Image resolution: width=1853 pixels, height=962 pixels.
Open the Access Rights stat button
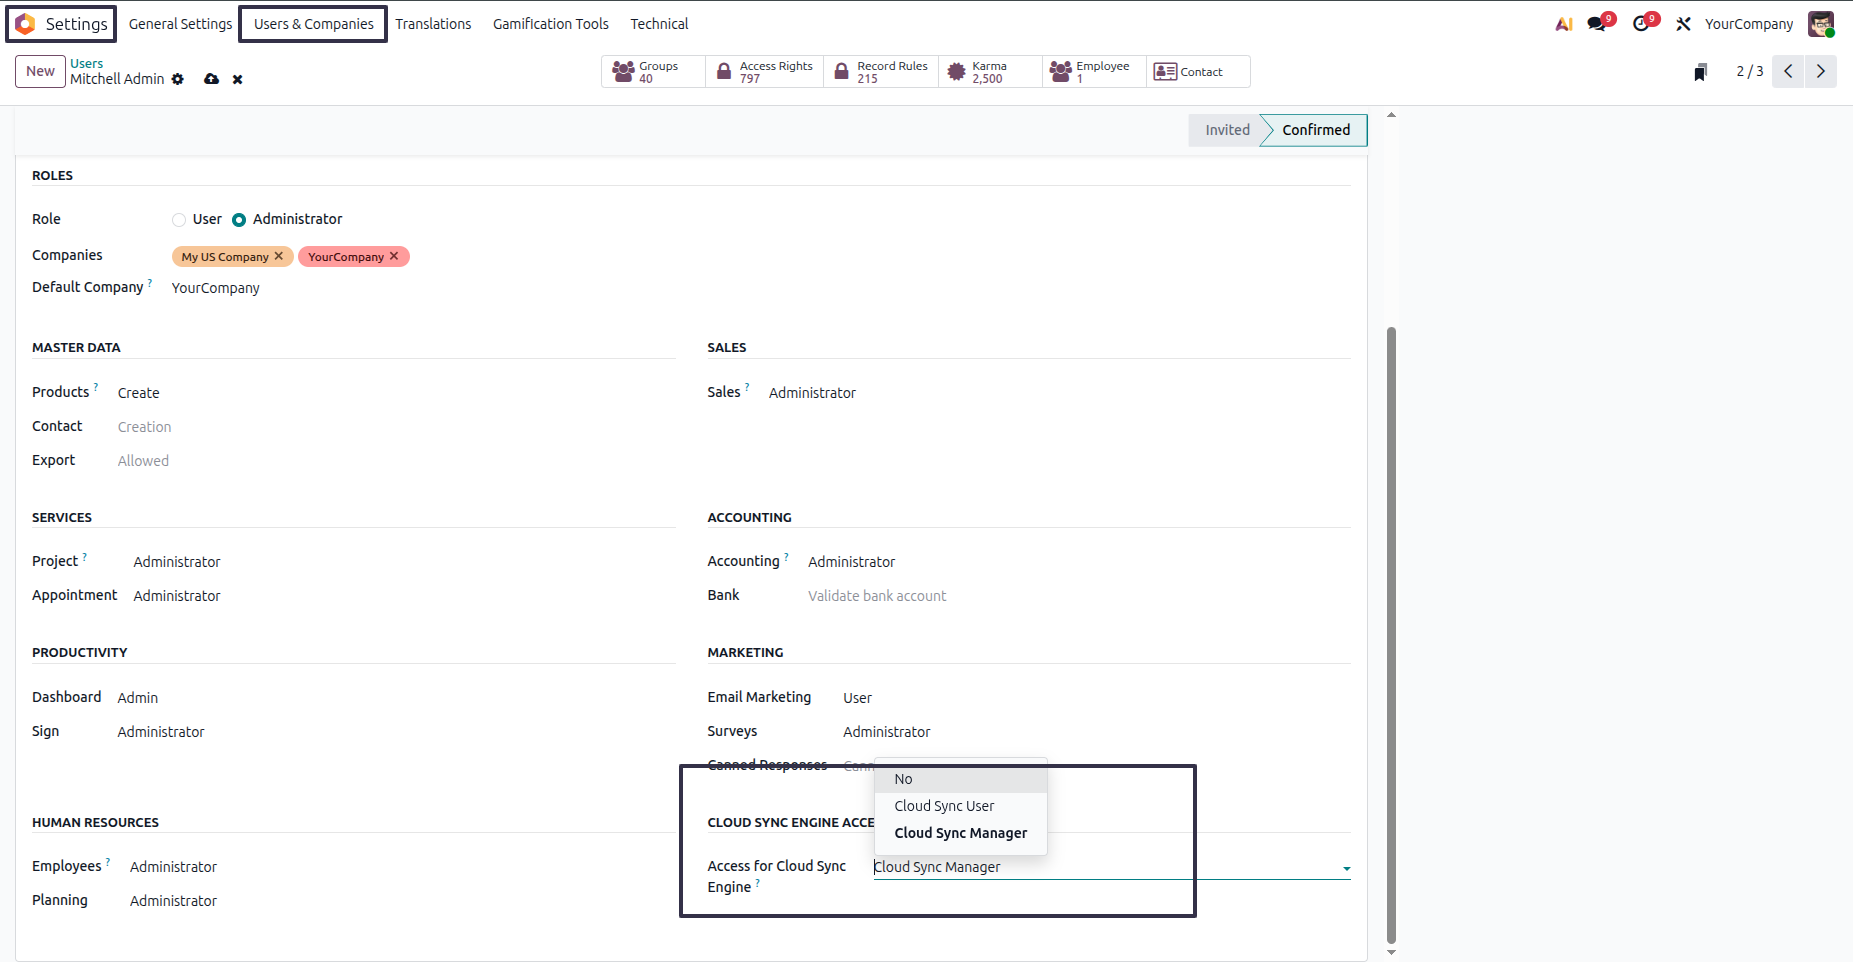point(765,72)
